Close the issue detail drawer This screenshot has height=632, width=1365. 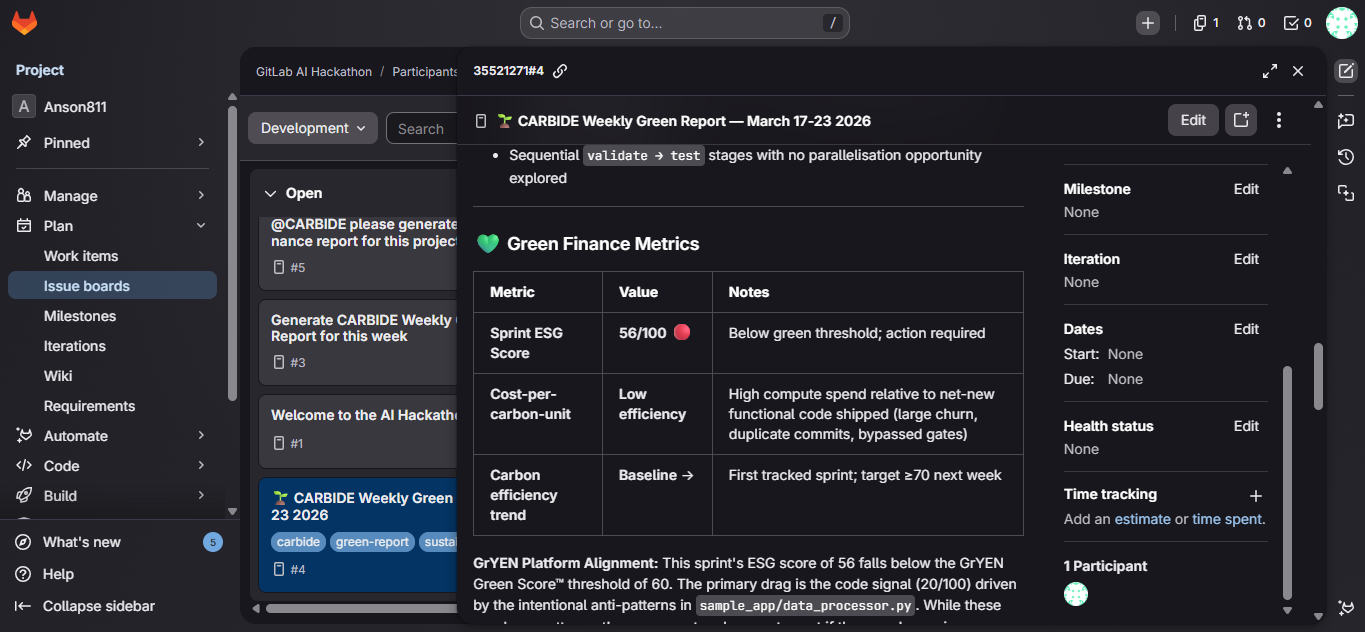1298,71
